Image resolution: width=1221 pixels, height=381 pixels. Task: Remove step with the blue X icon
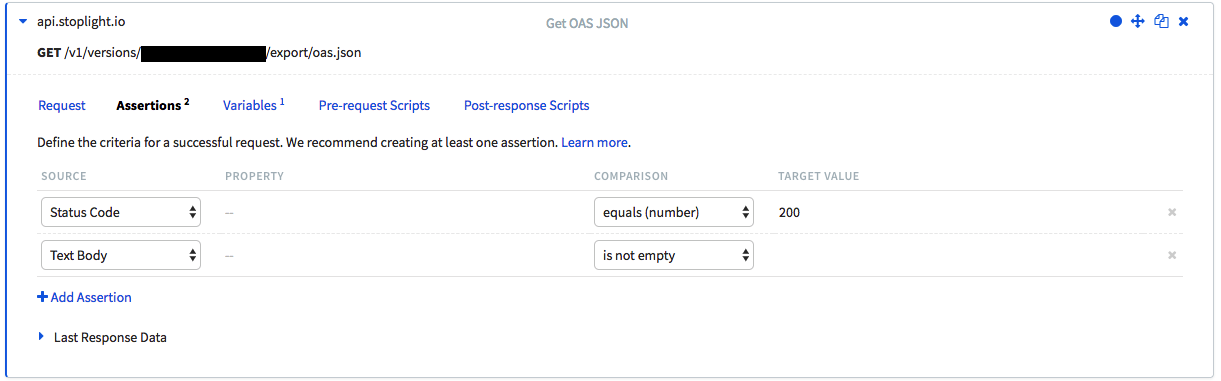coord(1184,21)
